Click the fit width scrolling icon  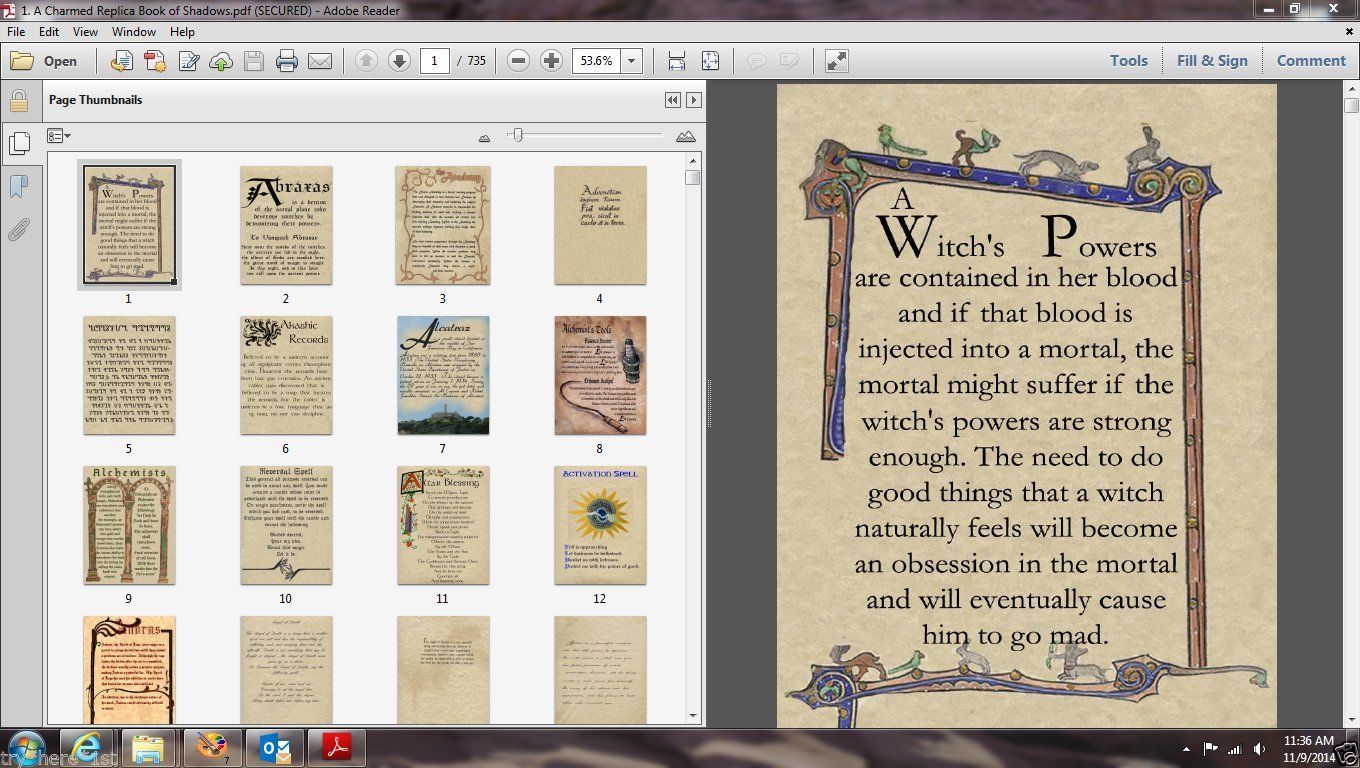point(677,61)
